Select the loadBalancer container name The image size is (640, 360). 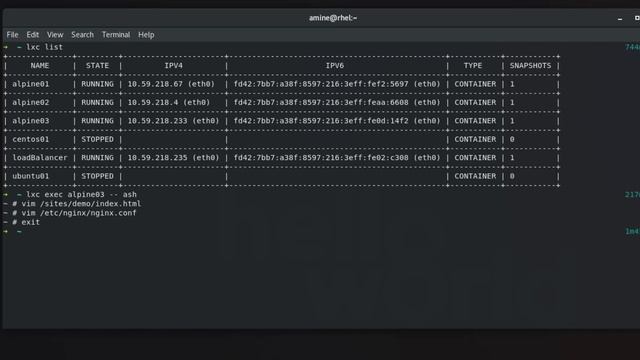click(40, 158)
